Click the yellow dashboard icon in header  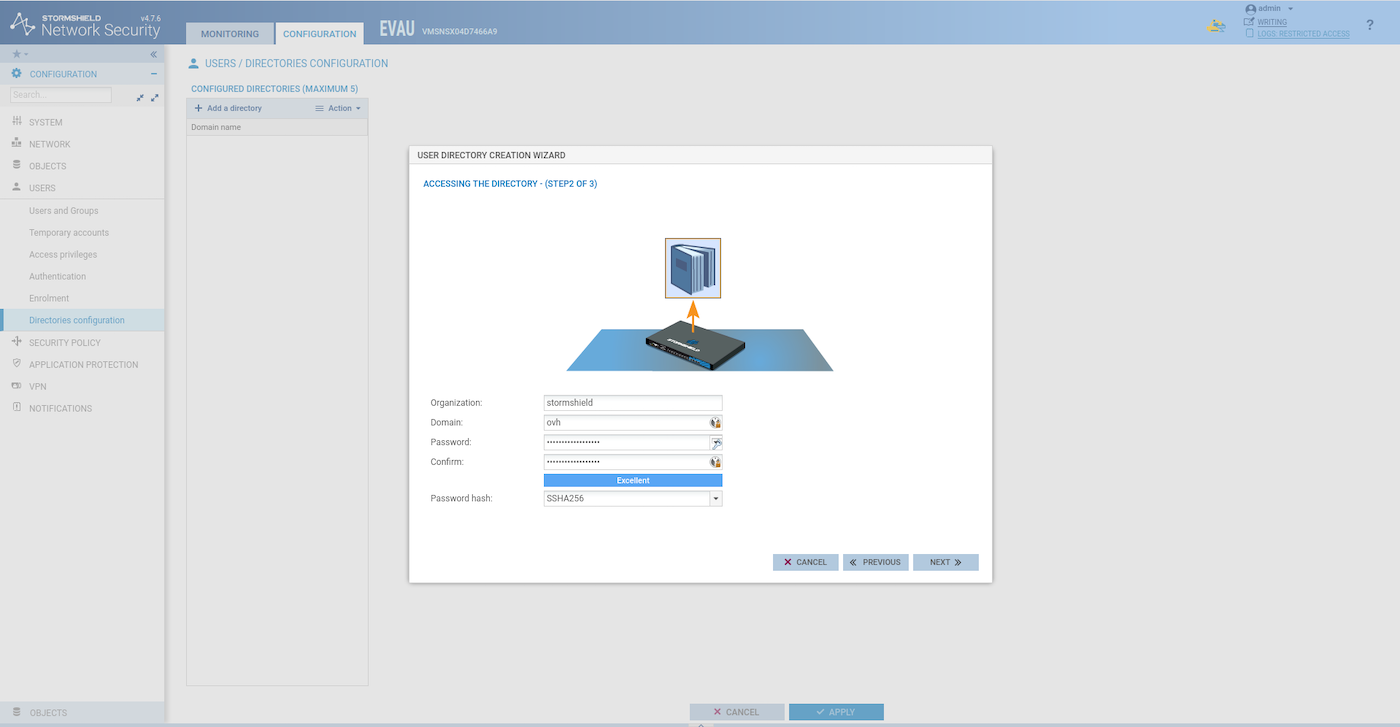(1217, 27)
